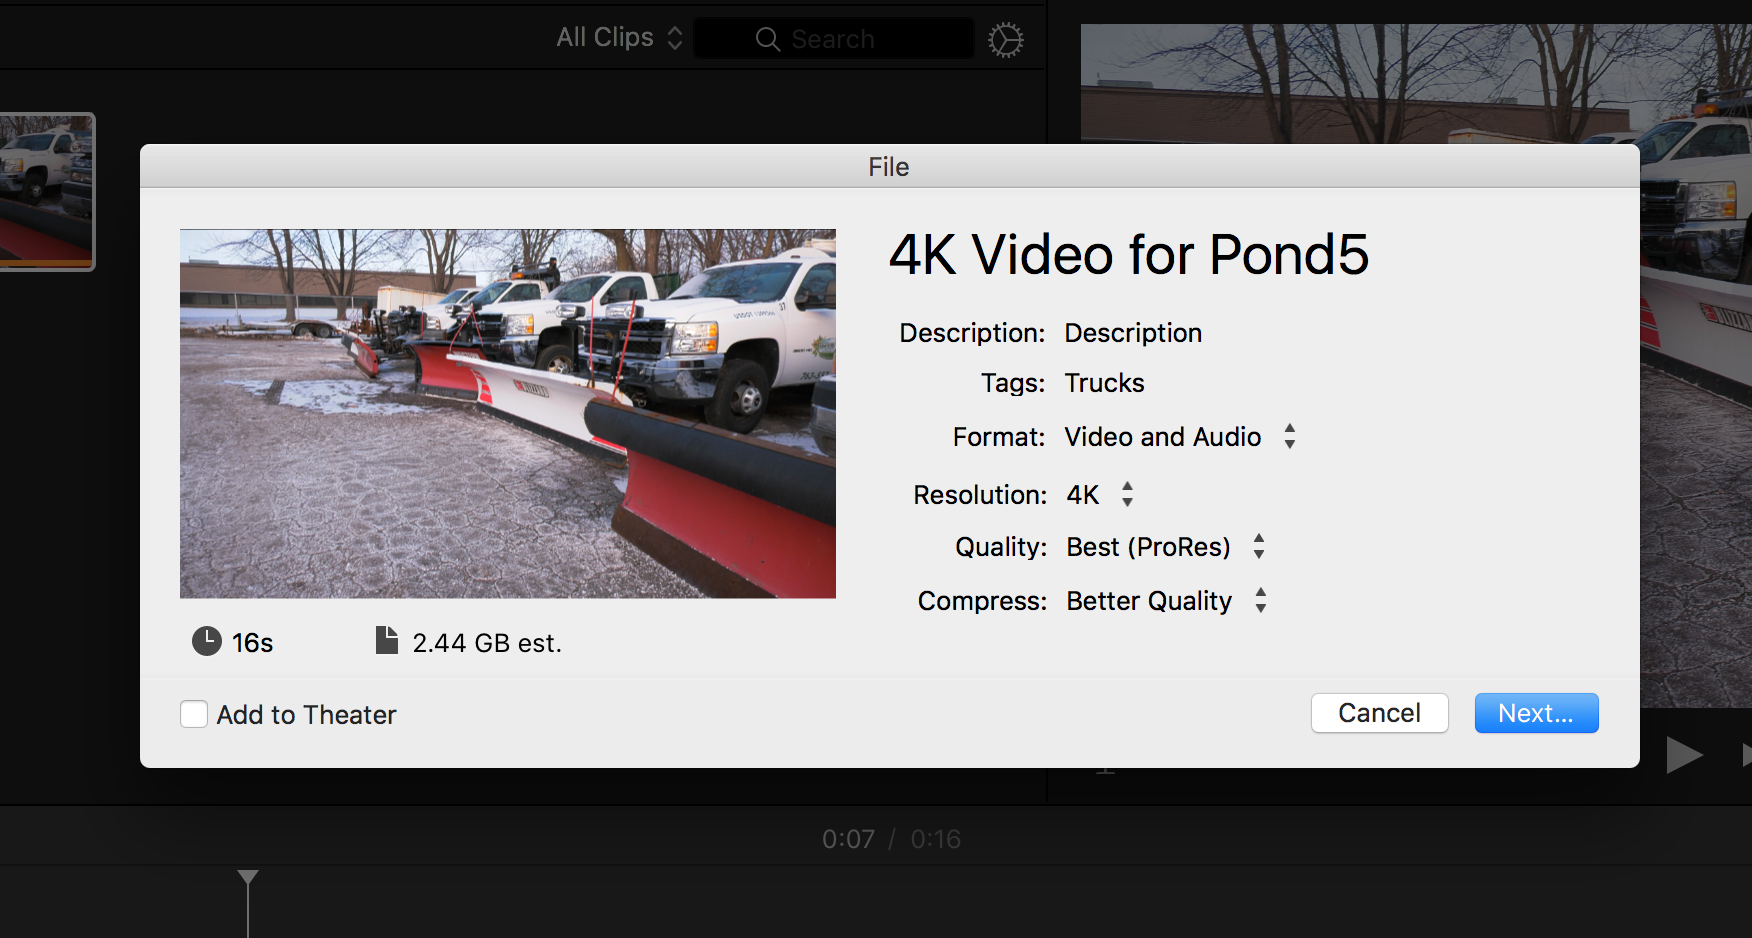Click the 0:07 current time display
This screenshot has width=1752, height=938.
[848, 839]
